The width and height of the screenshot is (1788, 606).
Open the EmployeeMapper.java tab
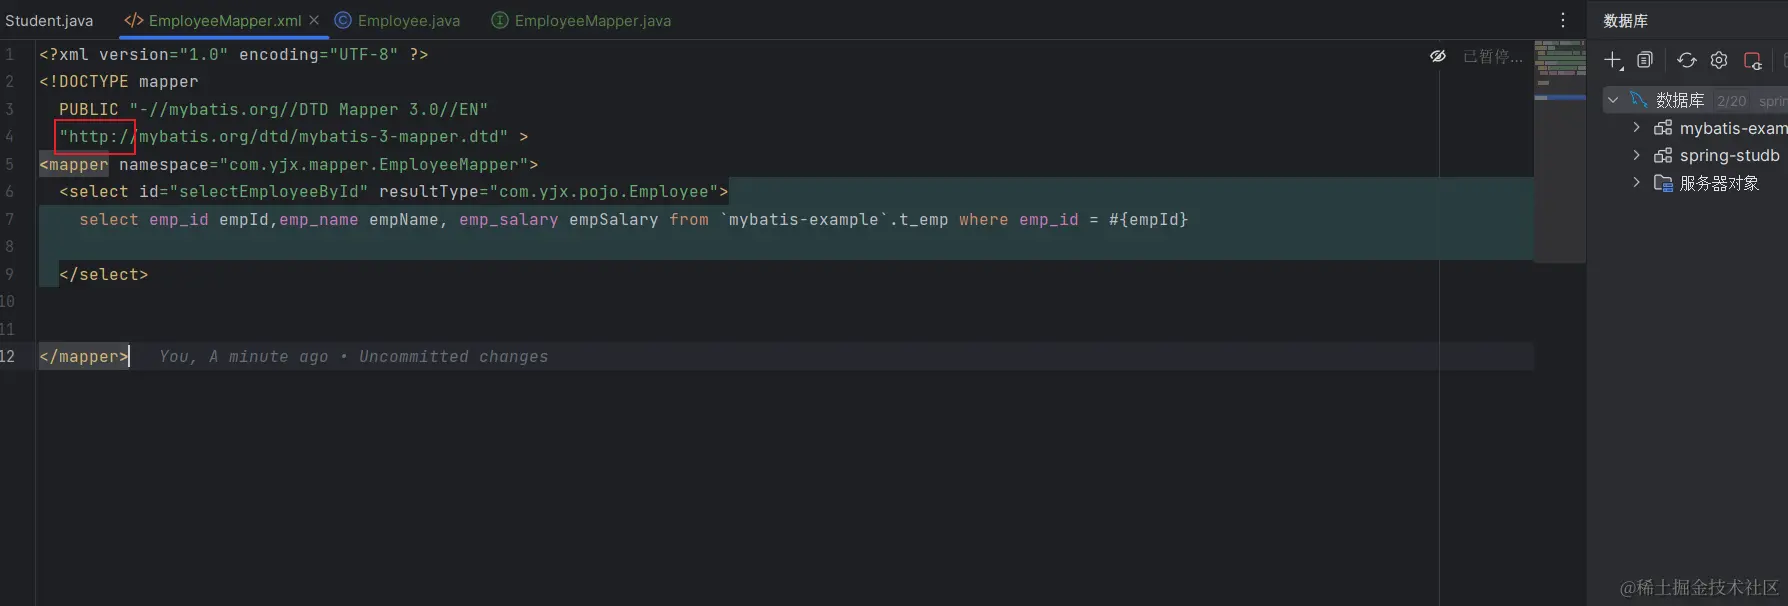(x=593, y=20)
